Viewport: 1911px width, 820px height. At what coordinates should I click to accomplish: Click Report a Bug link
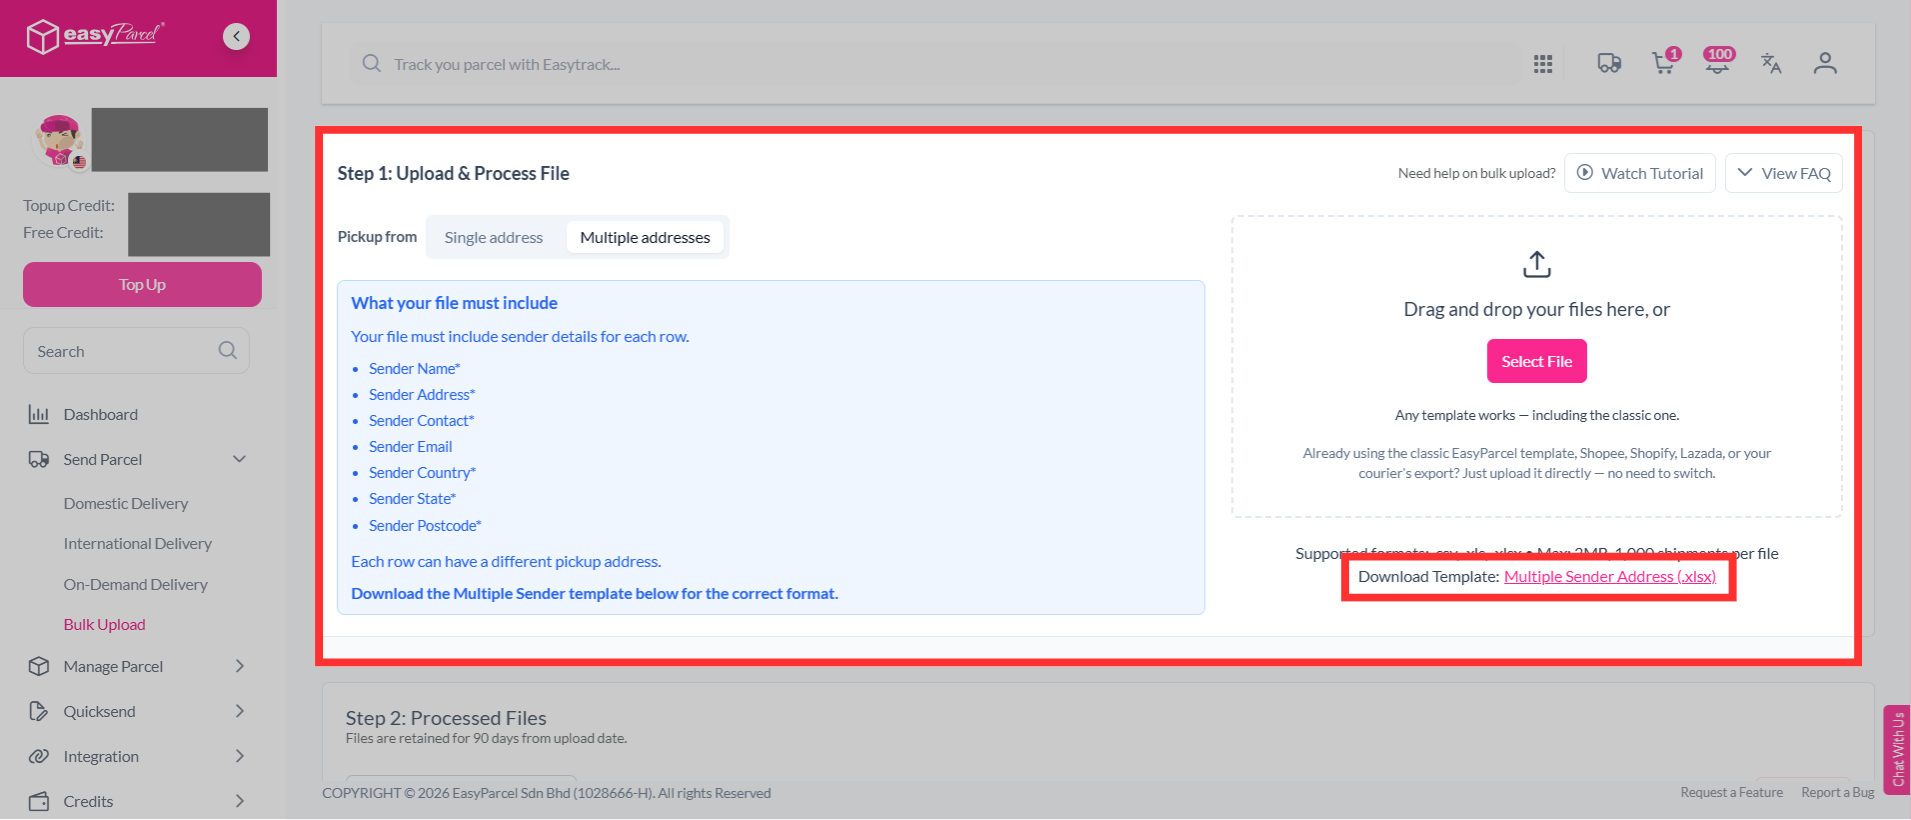click(x=1838, y=792)
